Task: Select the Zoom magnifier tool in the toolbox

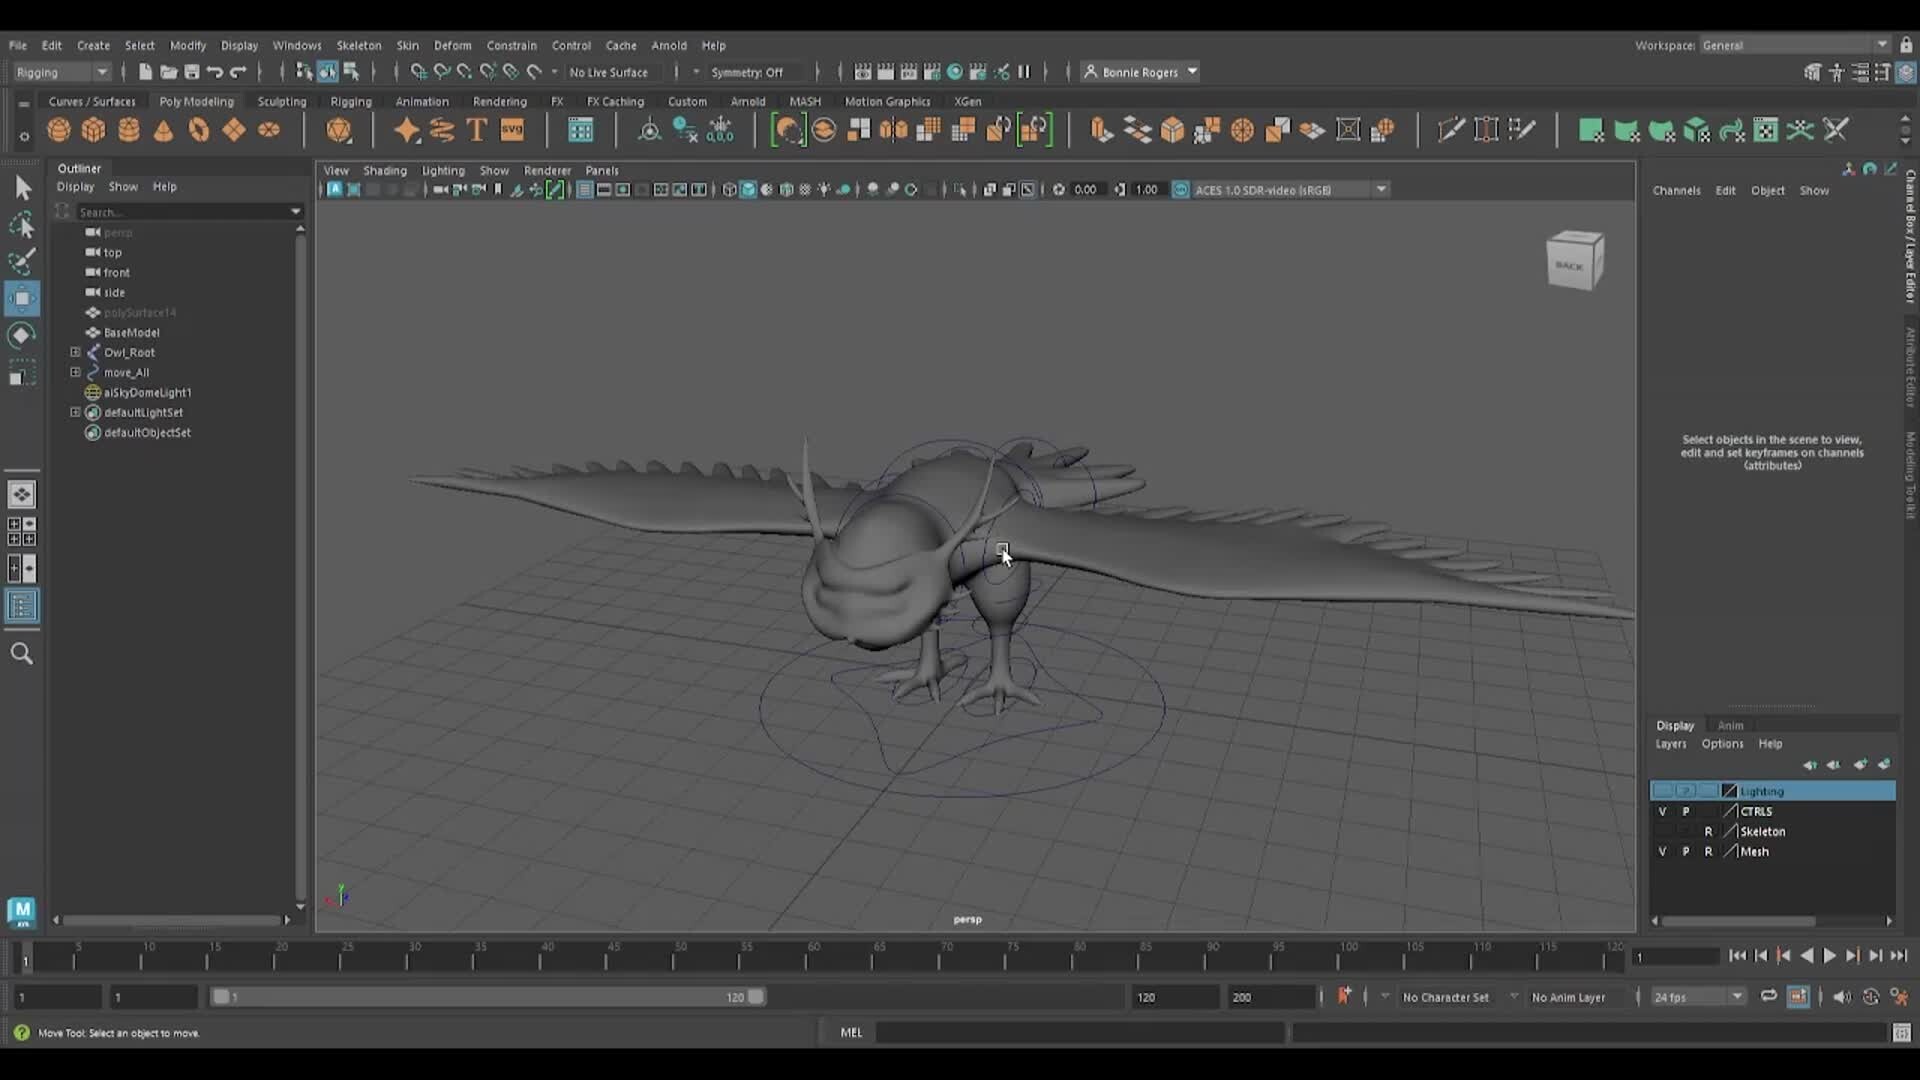Action: pyautogui.click(x=22, y=653)
